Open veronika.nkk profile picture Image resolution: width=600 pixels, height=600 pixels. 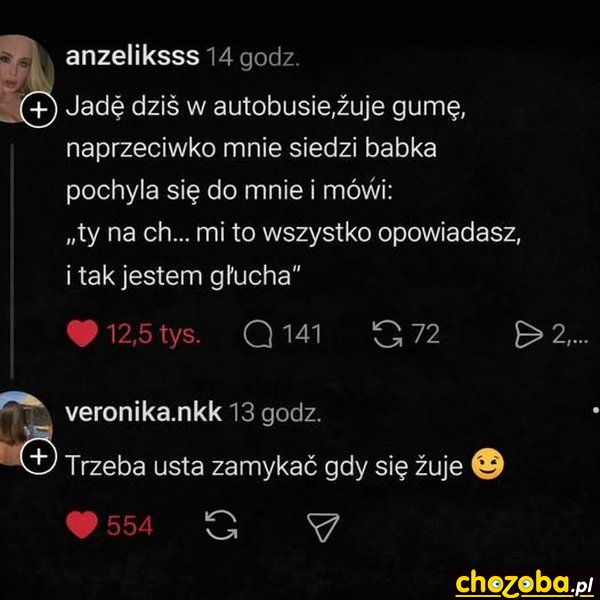(23, 425)
